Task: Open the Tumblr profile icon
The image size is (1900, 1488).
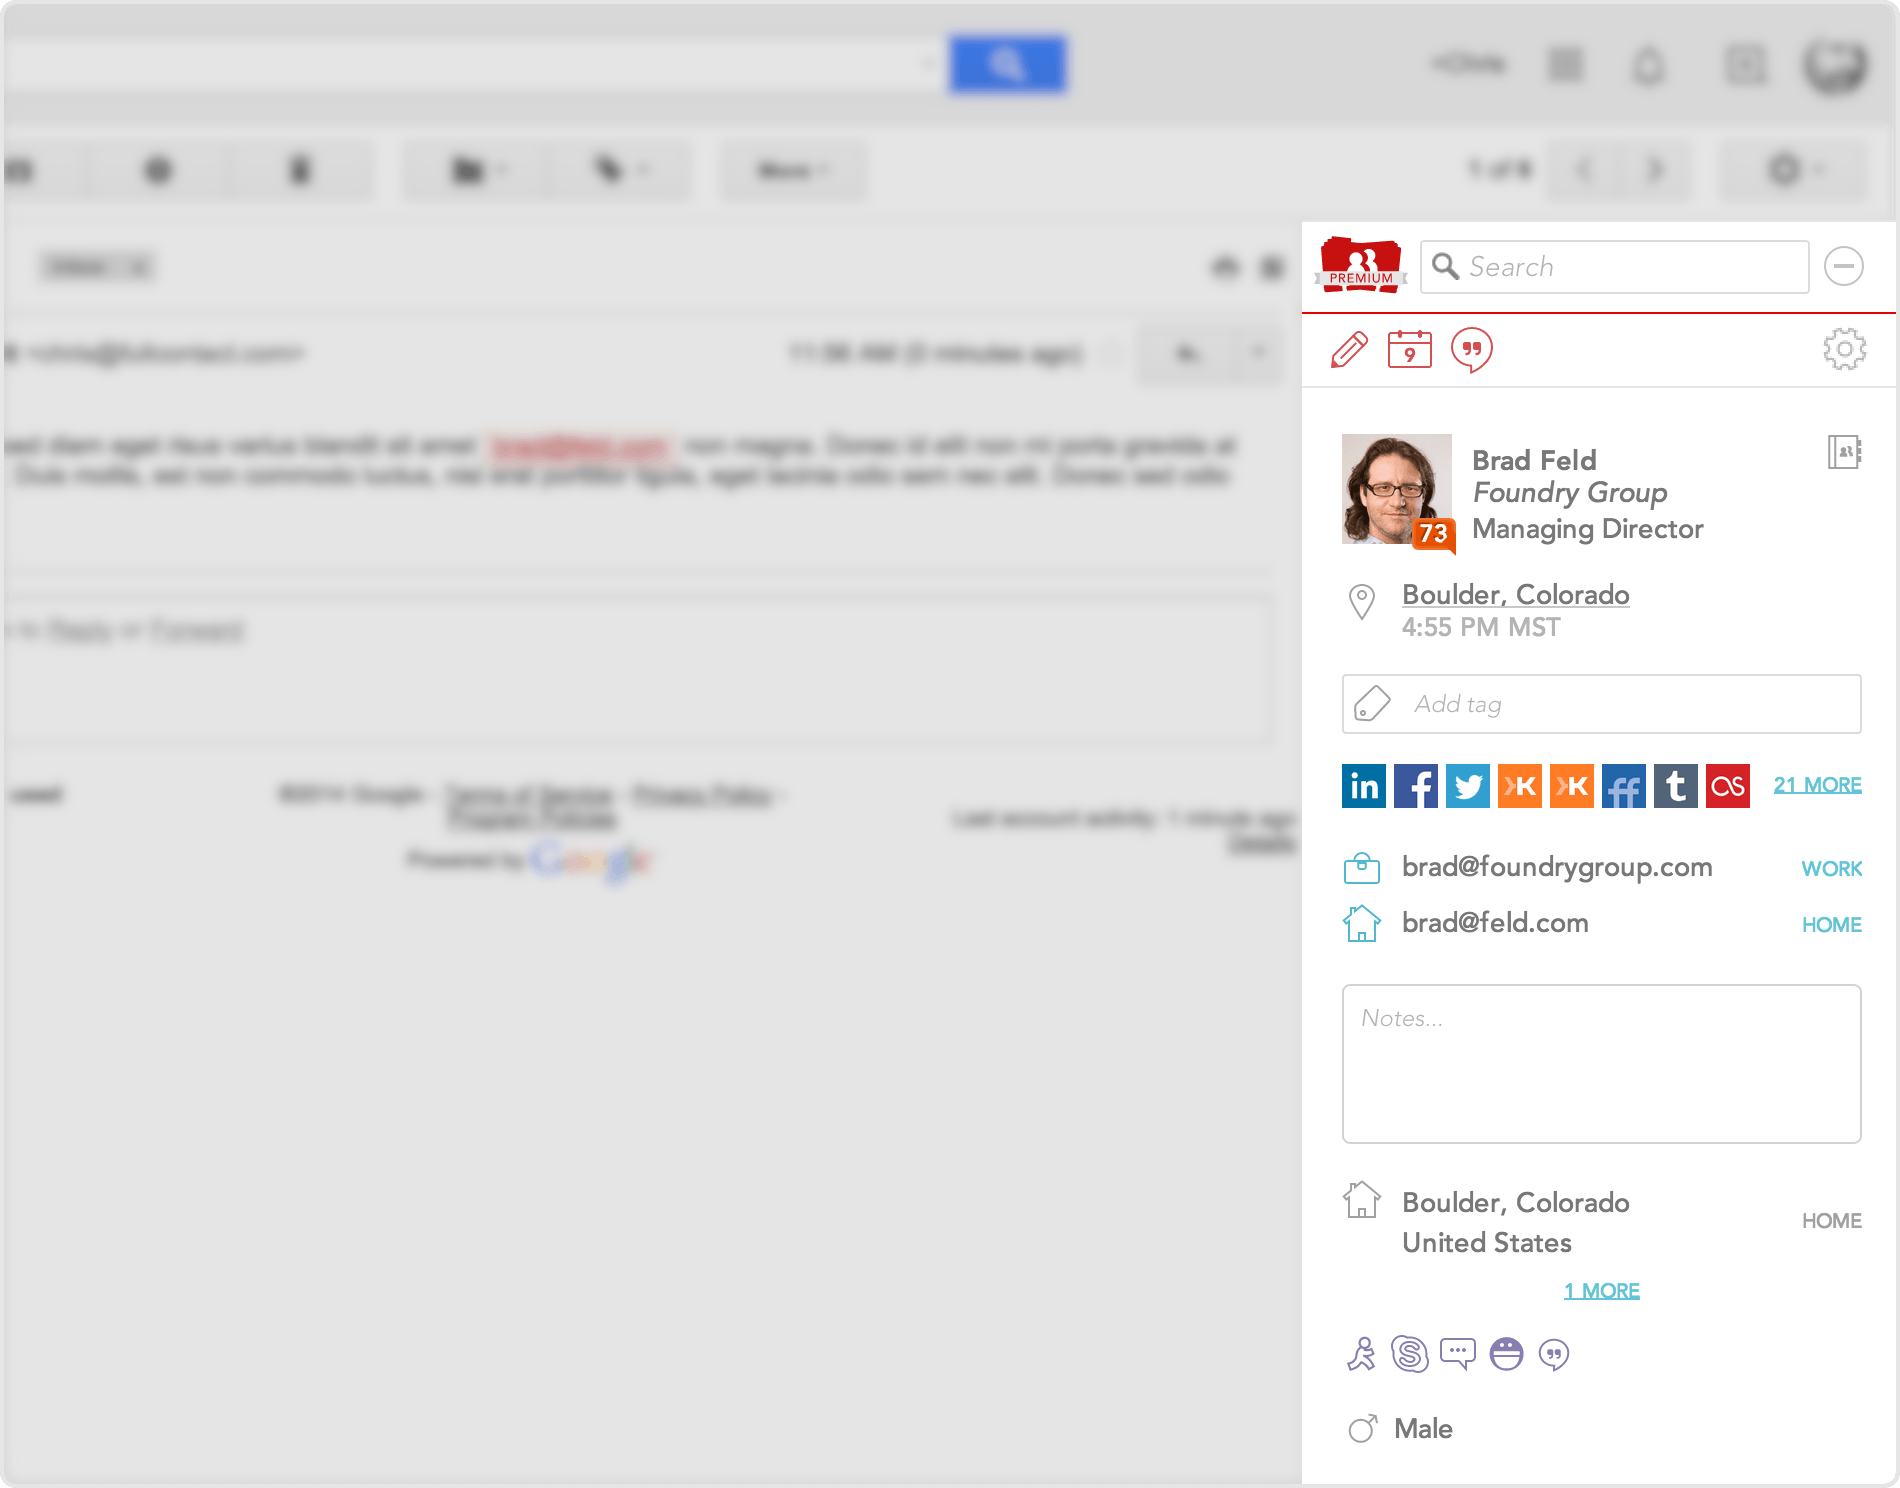Action: coord(1675,786)
